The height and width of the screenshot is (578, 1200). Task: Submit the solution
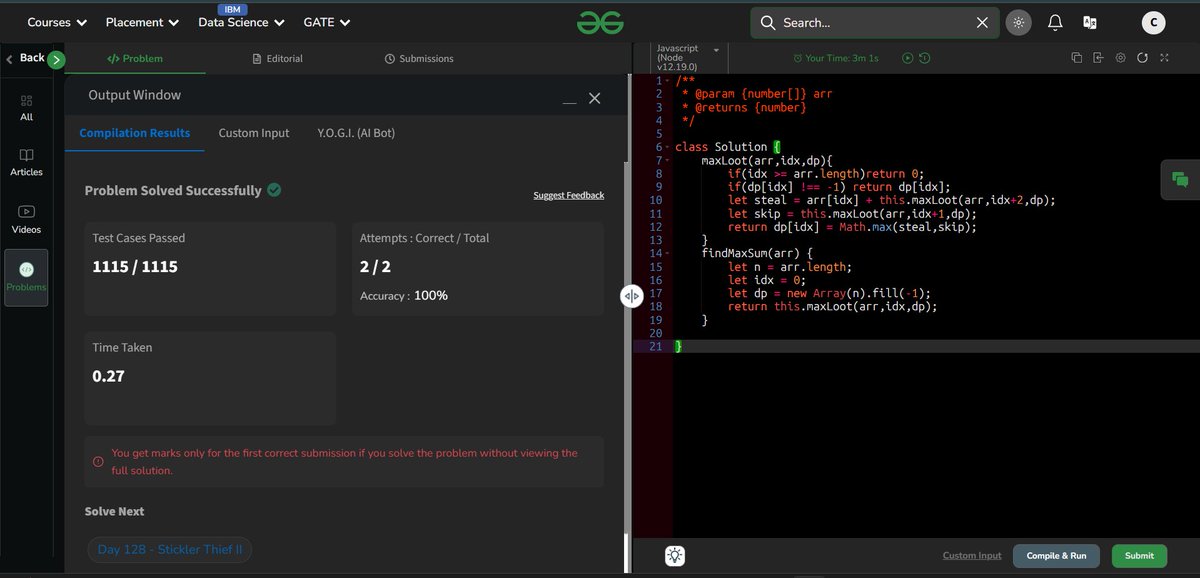[x=1139, y=556]
